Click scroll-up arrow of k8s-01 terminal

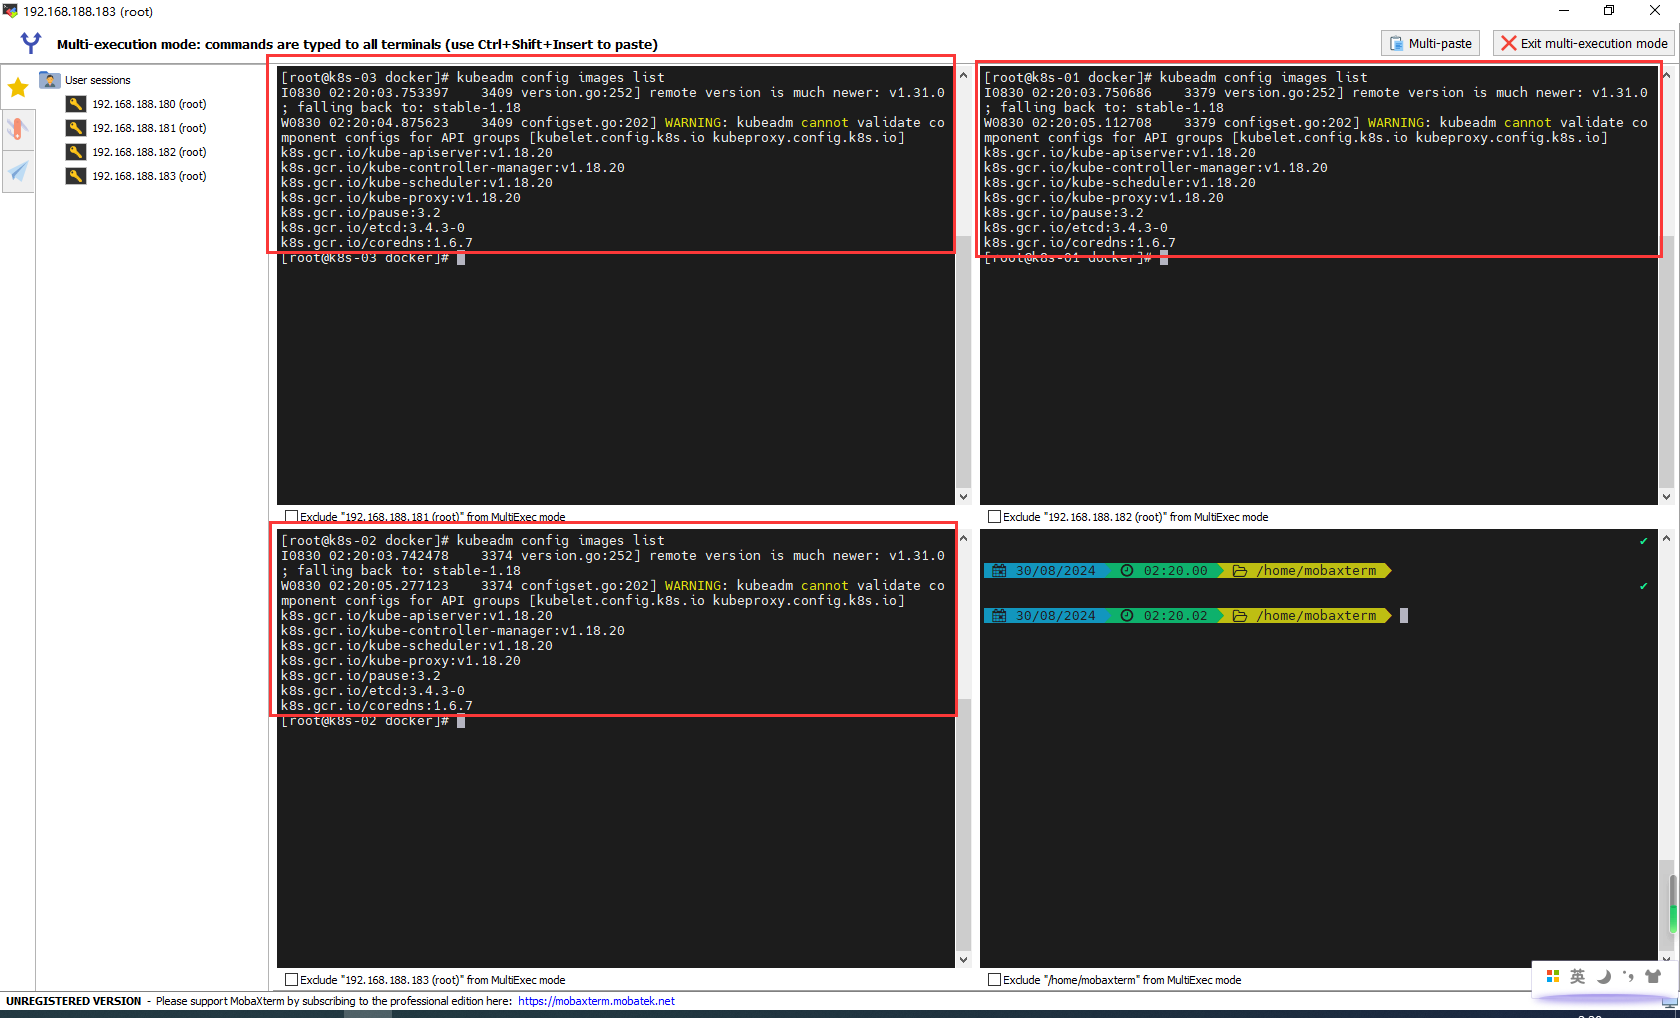(x=1666, y=75)
